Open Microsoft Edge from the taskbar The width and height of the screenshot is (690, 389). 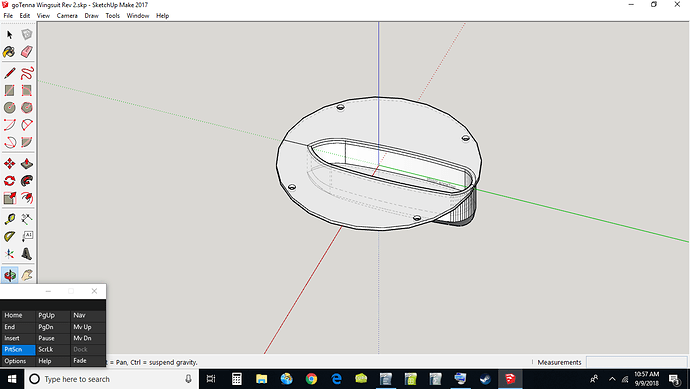(337, 379)
